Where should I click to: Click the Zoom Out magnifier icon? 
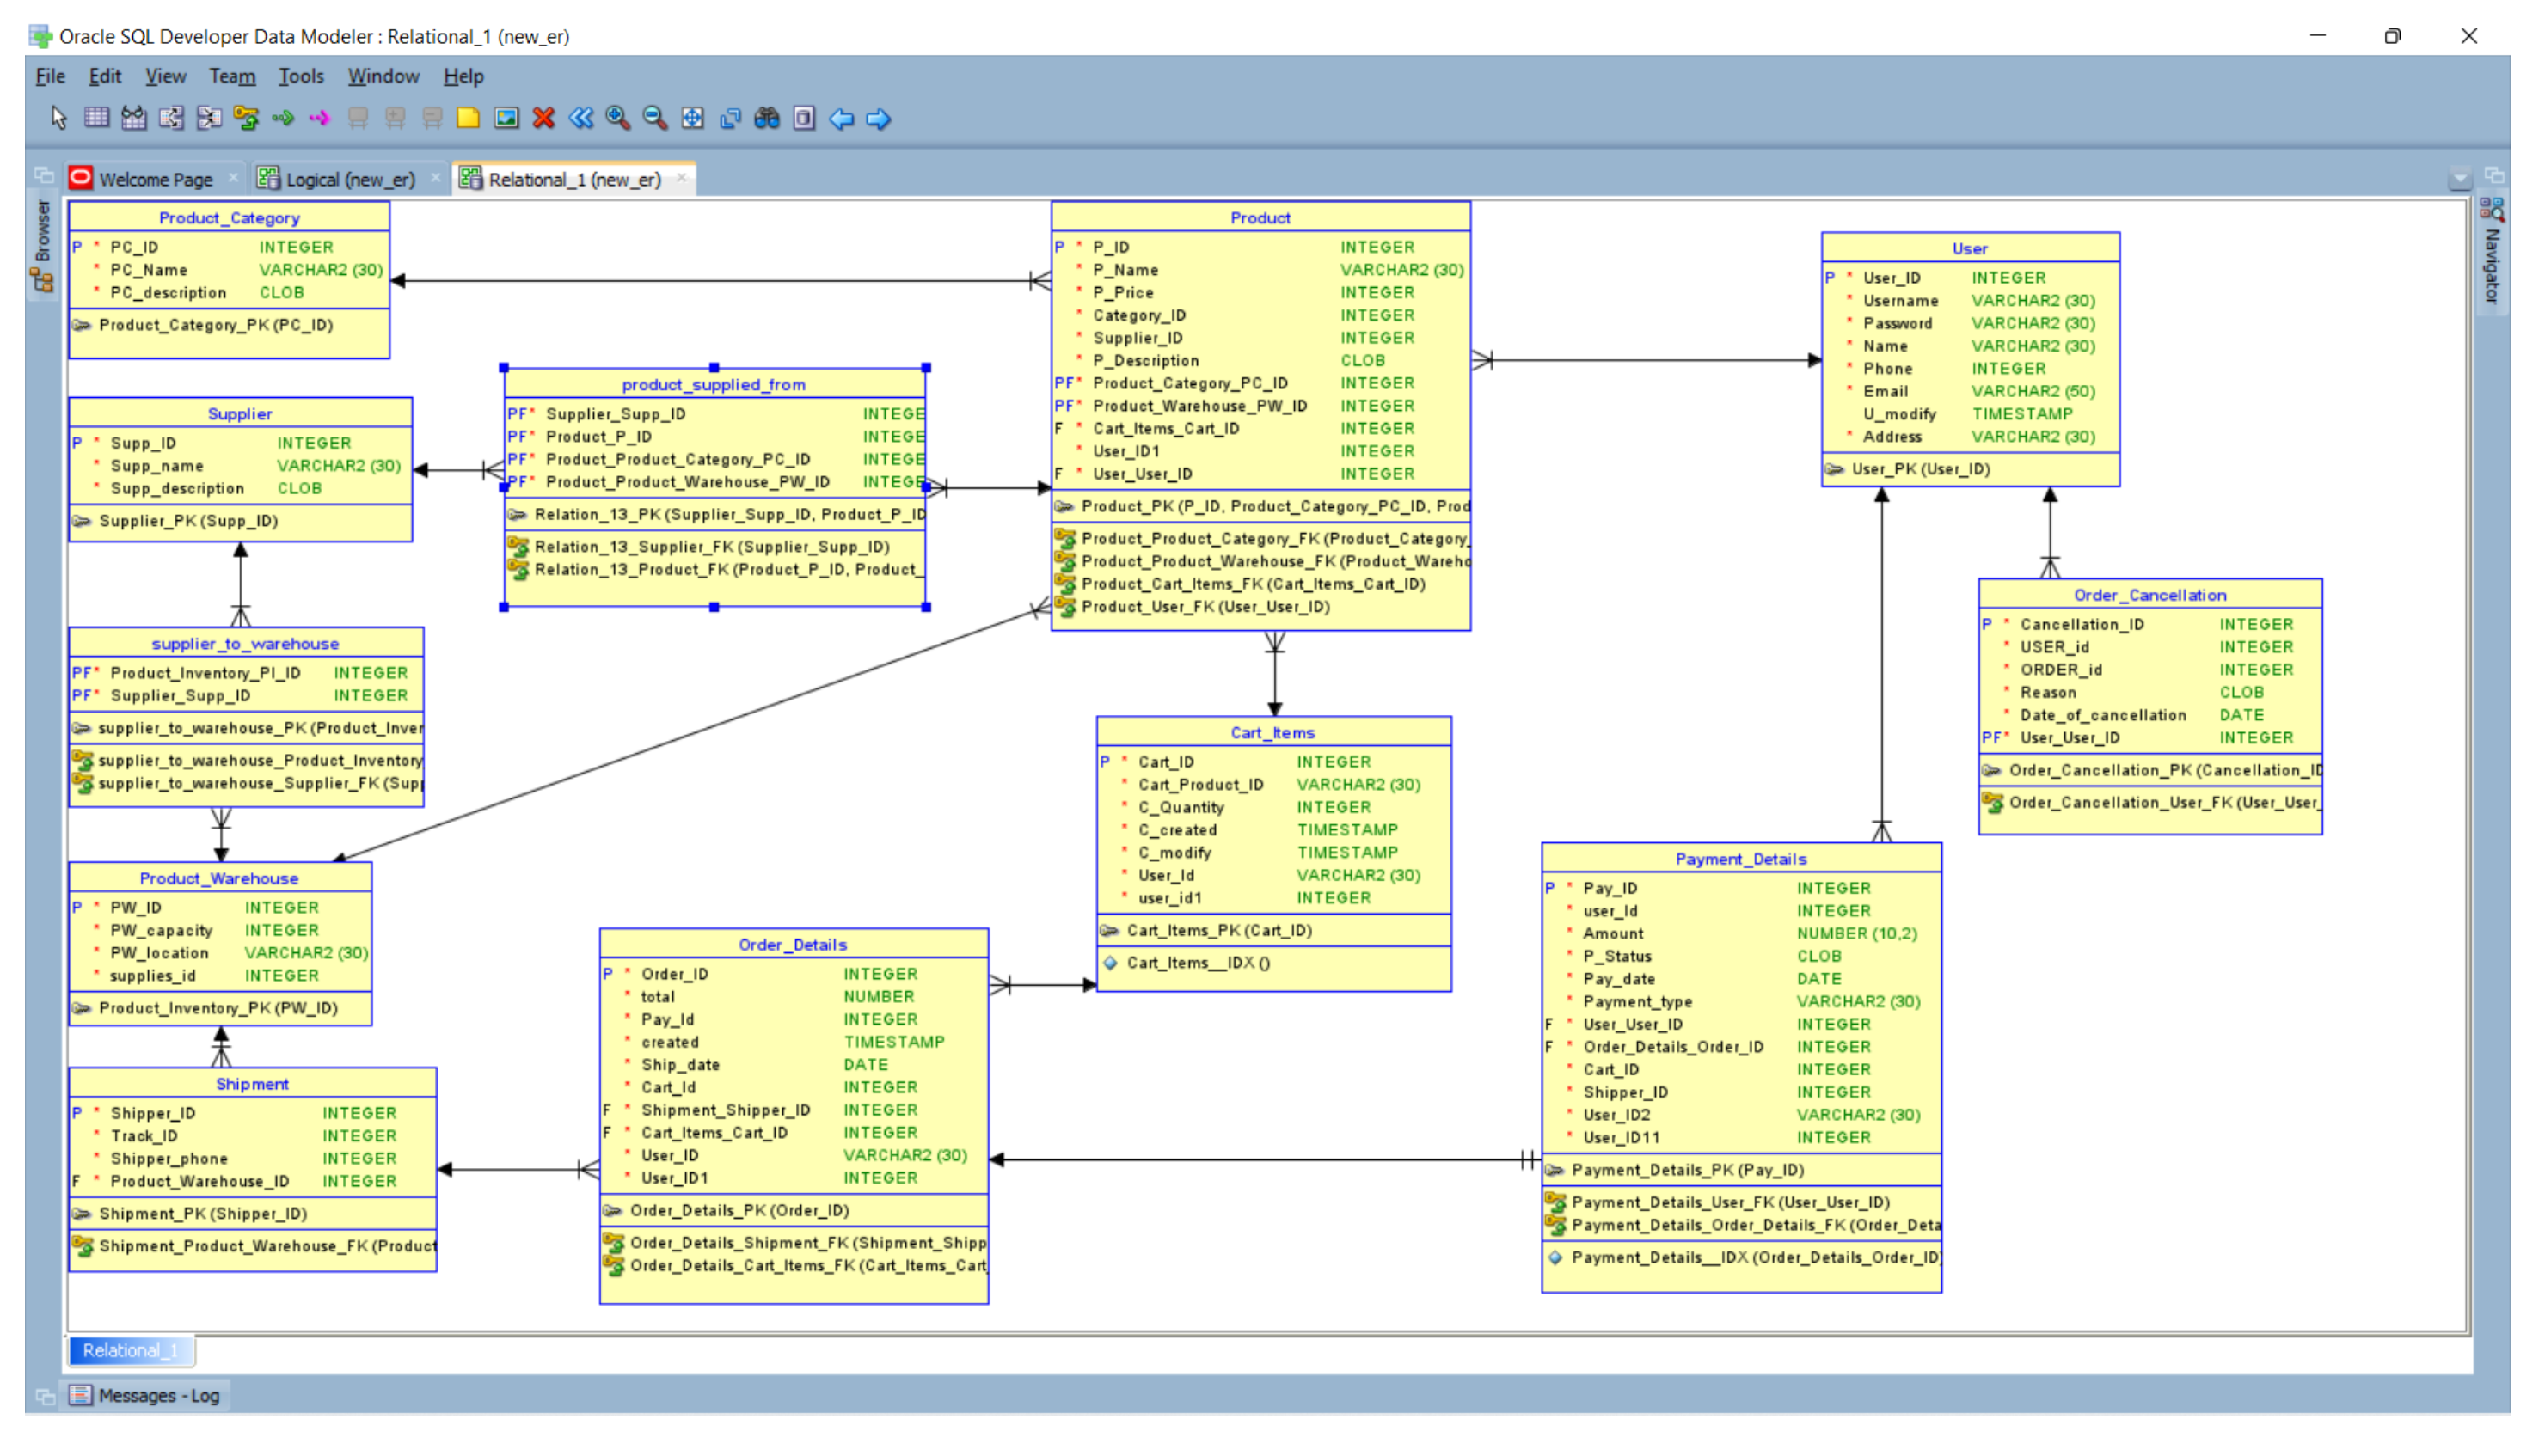pos(656,118)
